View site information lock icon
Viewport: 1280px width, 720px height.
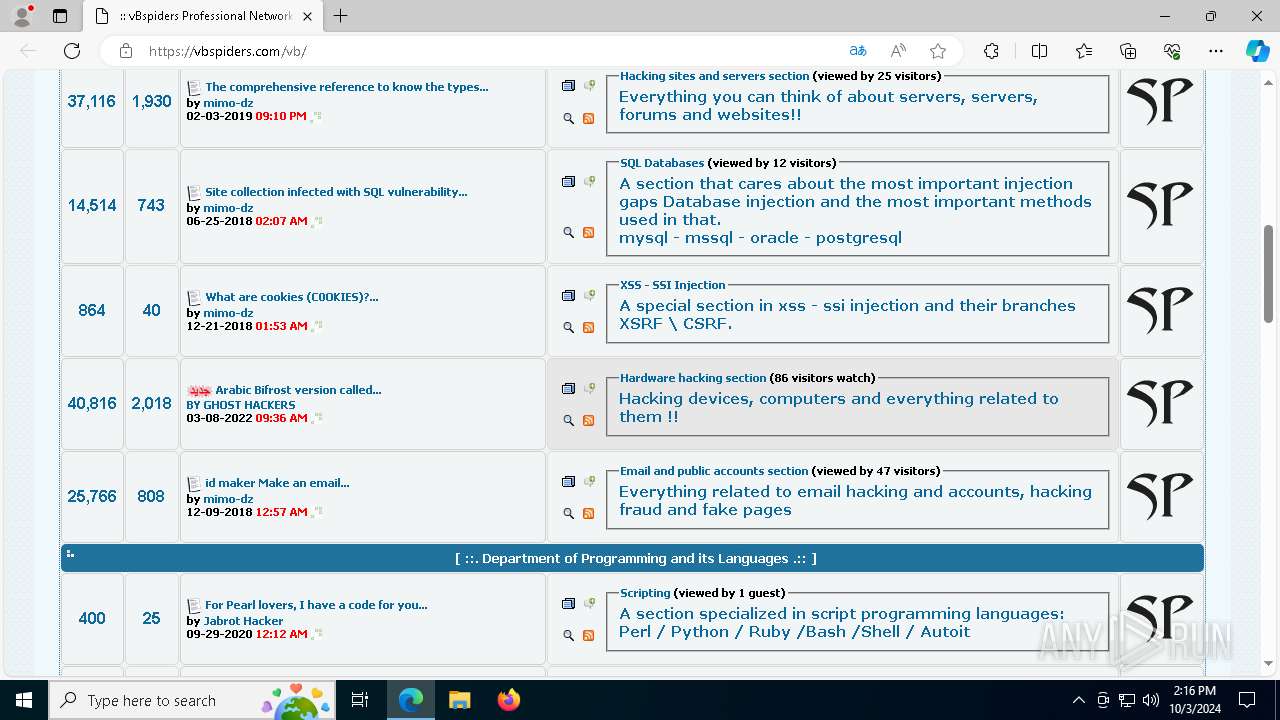pos(126,51)
